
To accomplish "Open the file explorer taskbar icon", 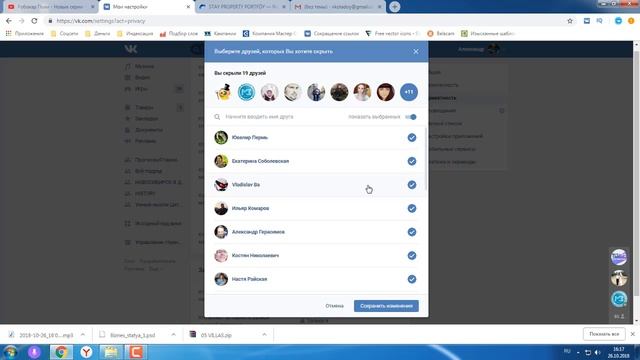I will [x=111, y=352].
